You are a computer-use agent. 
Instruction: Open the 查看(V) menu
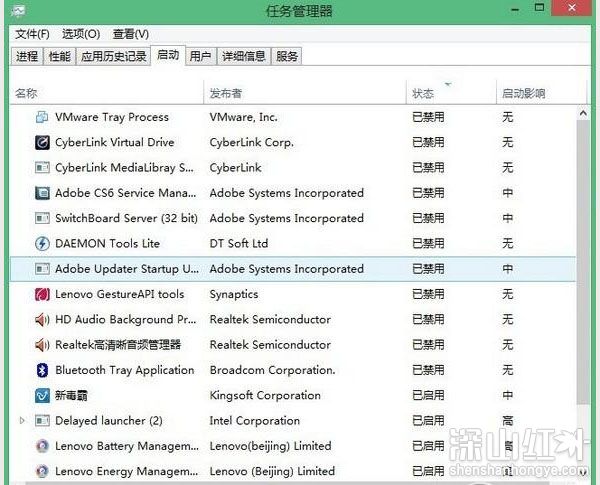click(130, 34)
